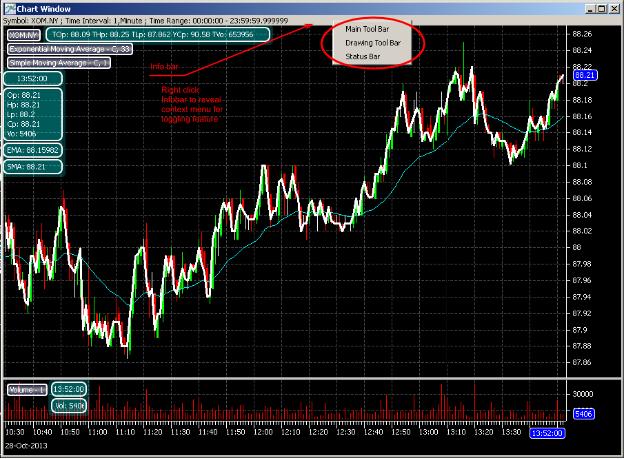The image size is (624, 459).
Task: Minimize the Chart Window
Action: [584, 7]
